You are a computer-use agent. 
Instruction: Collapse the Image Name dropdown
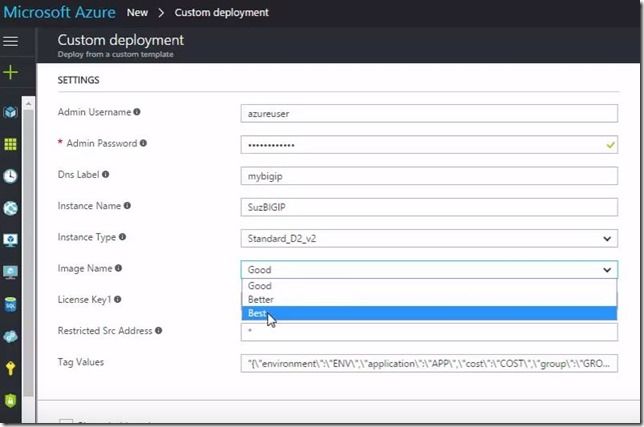coord(607,269)
